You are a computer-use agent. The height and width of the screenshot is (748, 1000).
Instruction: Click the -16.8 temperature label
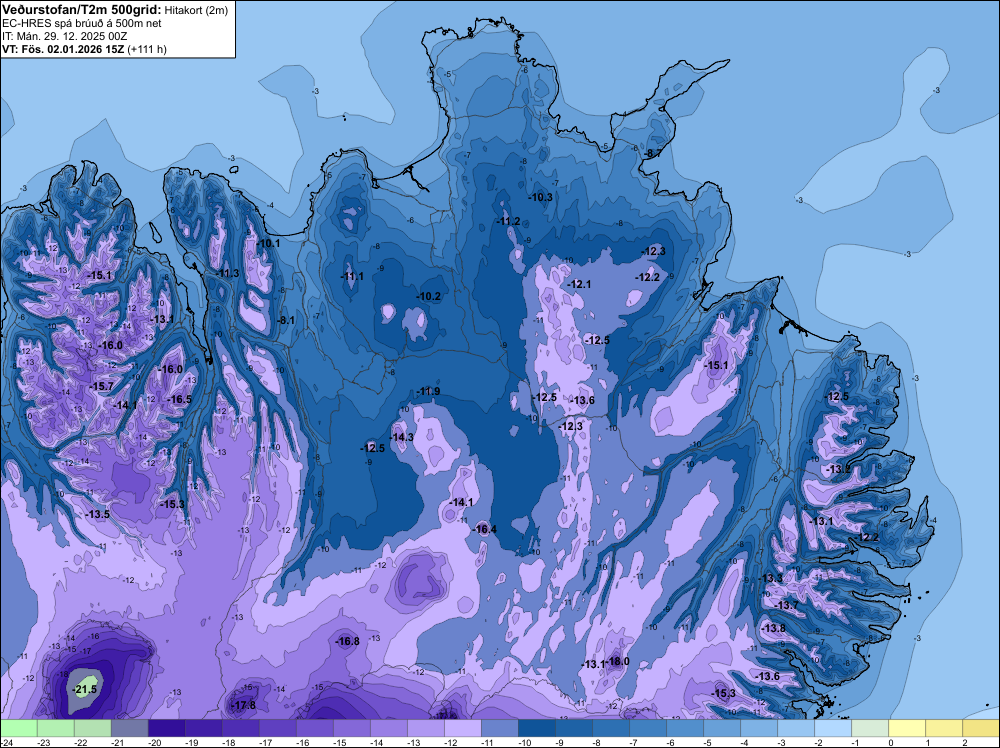(x=348, y=642)
